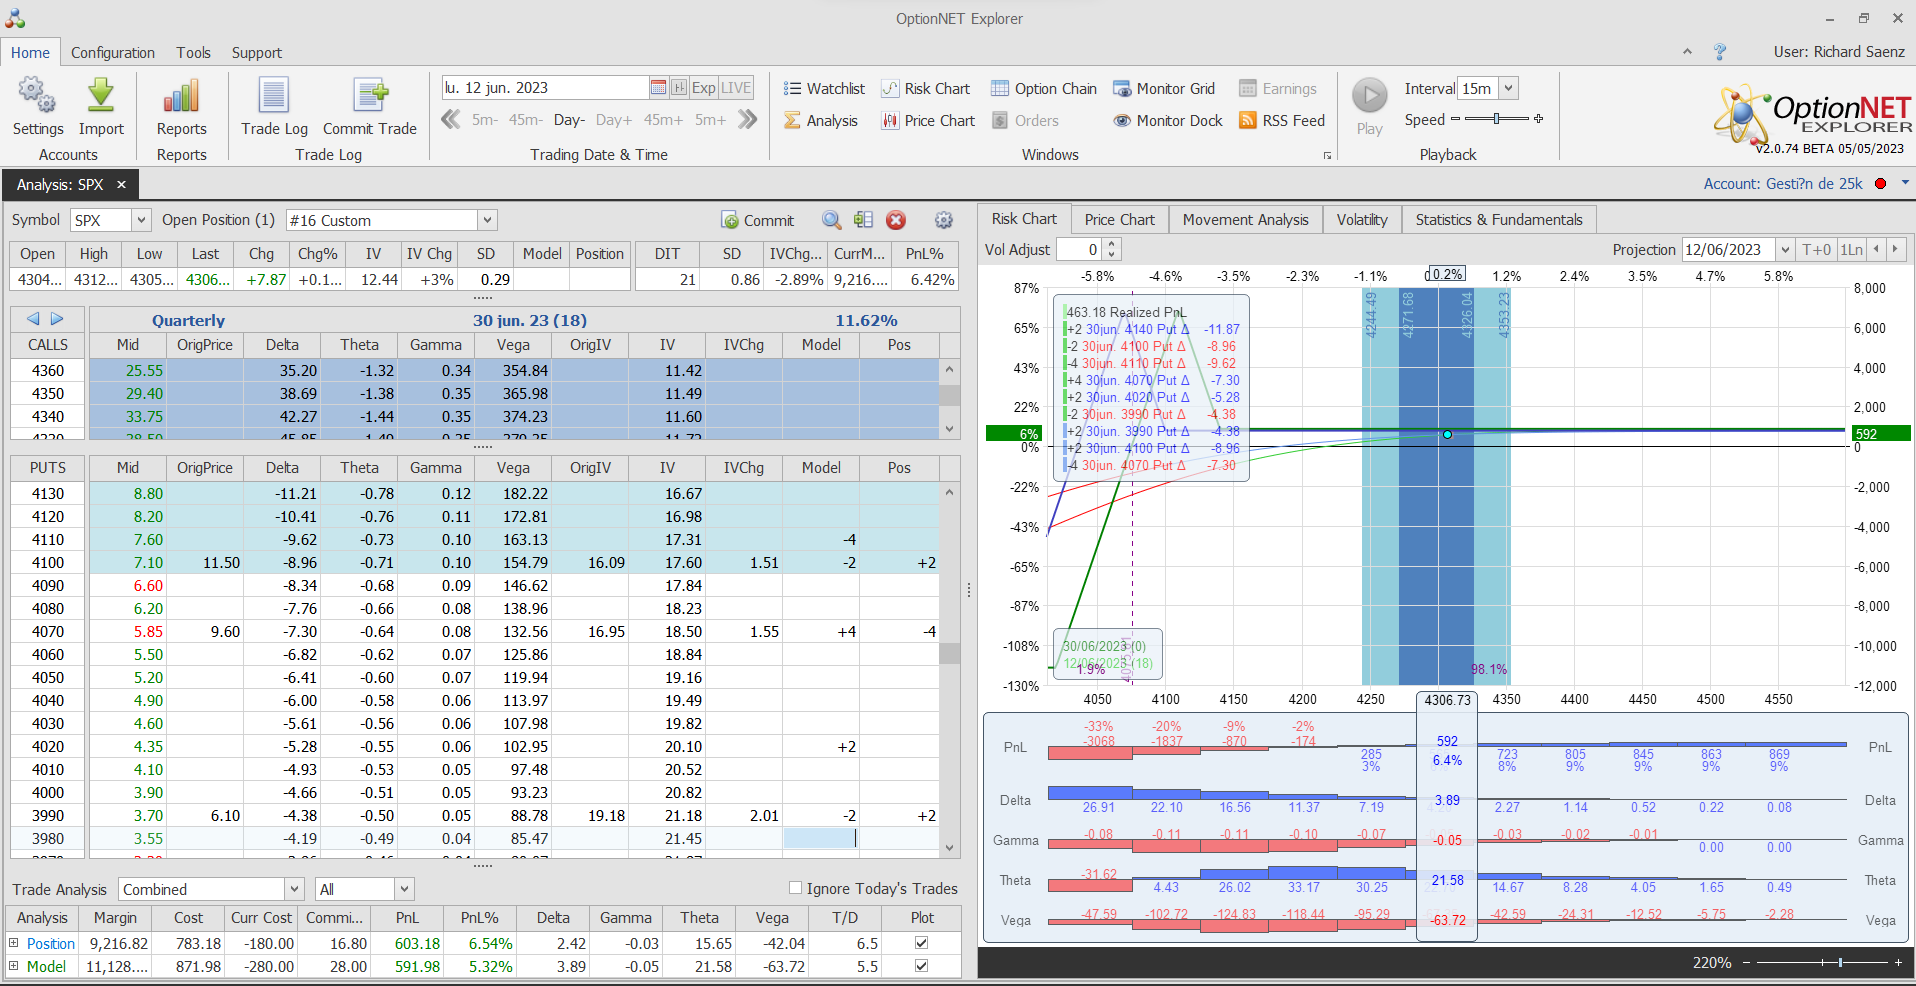Enable Ignore Today's Trades checkbox

click(796, 888)
